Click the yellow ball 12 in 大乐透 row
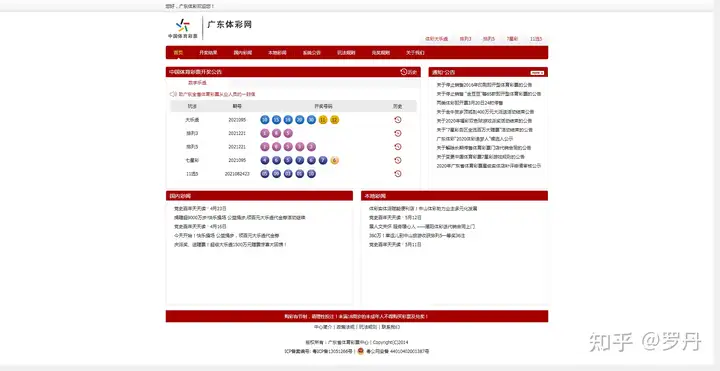The width and height of the screenshot is (720, 371). pos(335,120)
